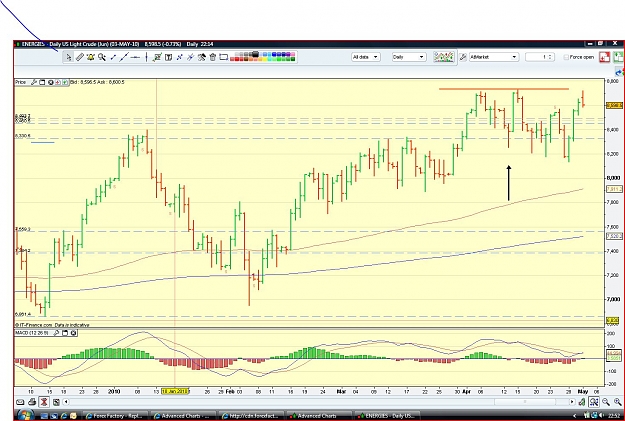Toggle the Force open checkbox
625x421 pixels.
566,57
